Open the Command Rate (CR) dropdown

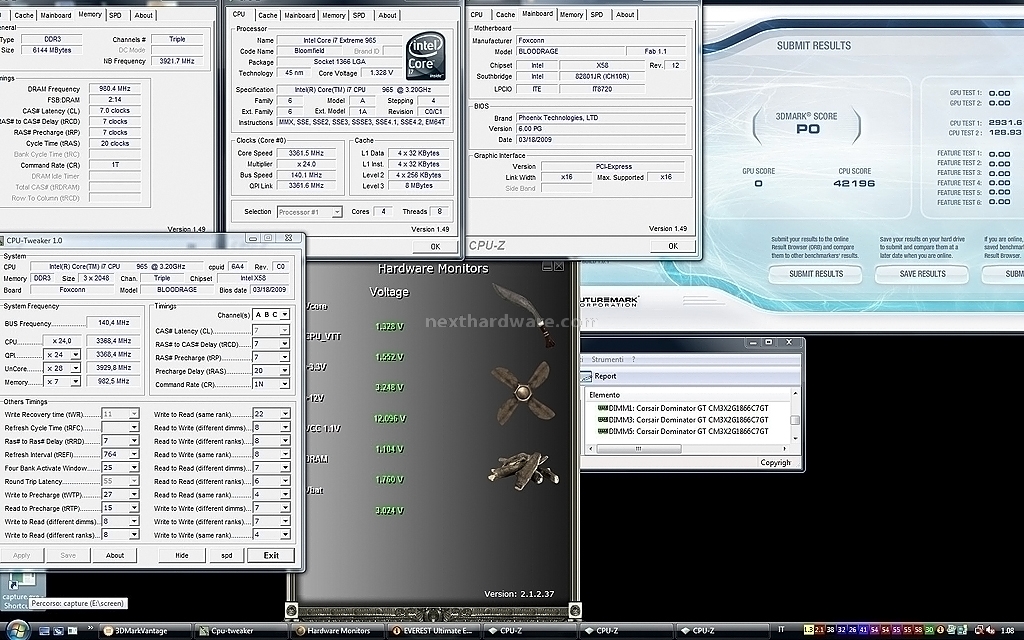pos(285,384)
